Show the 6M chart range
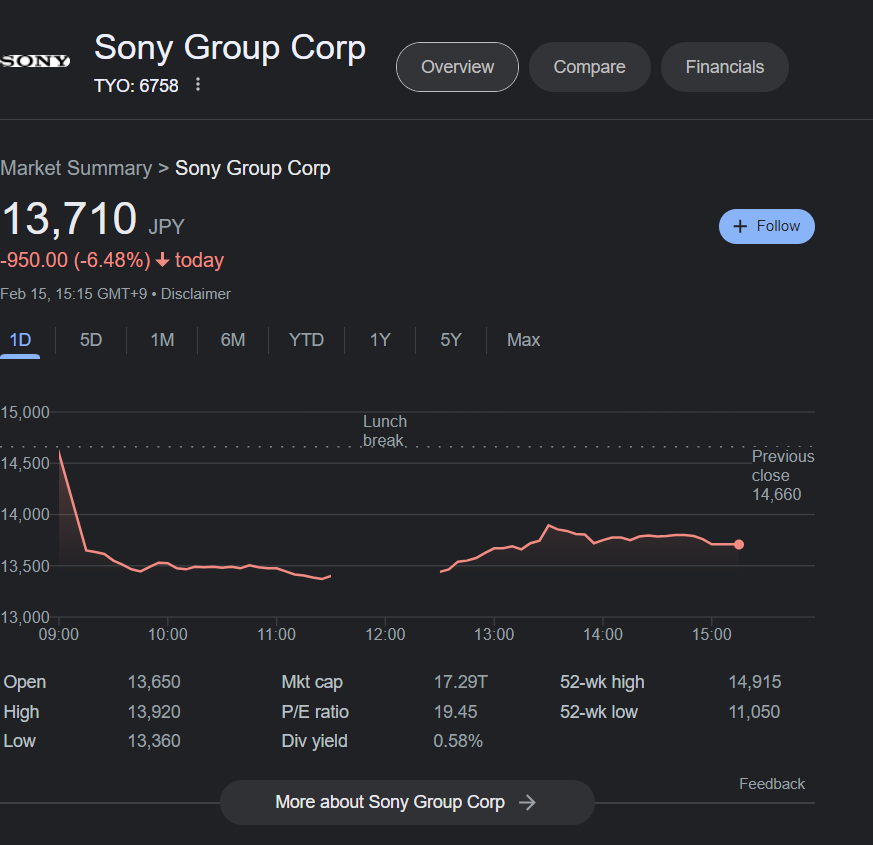Screen dimensions: 873x845 click(233, 340)
